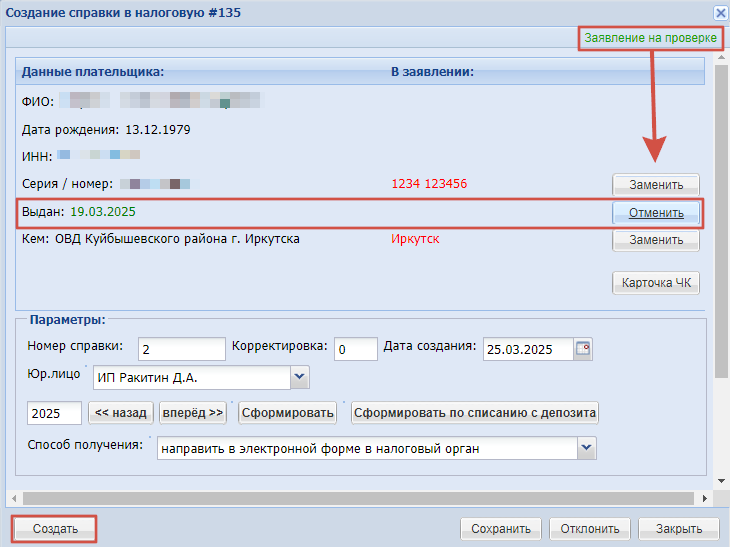Screen dimensions: 730x547
Task: Open Карточка ЧК
Action: click(x=656, y=283)
